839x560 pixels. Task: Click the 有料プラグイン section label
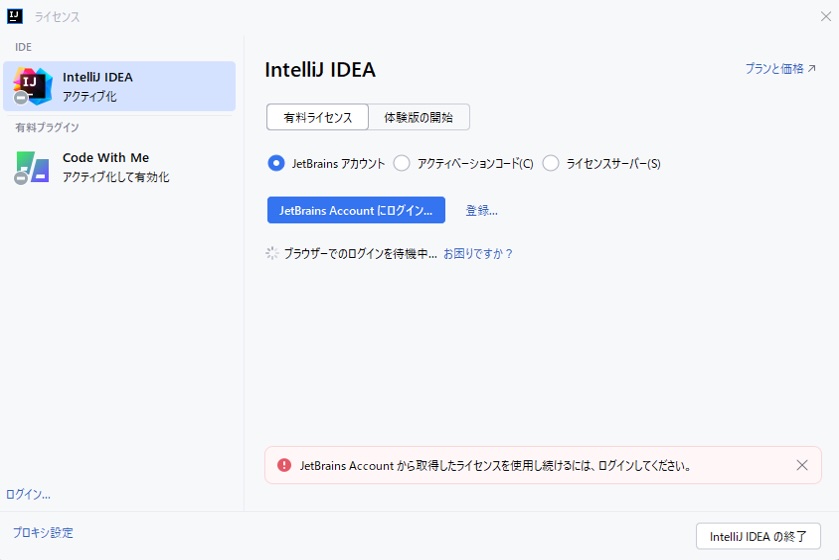[47, 127]
